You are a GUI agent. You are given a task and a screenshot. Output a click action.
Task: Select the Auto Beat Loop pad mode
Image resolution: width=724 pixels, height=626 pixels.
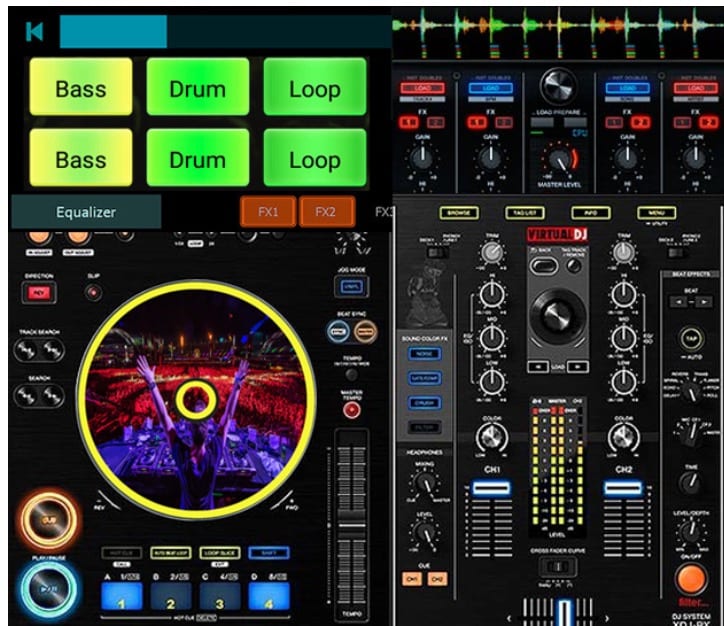(x=171, y=553)
